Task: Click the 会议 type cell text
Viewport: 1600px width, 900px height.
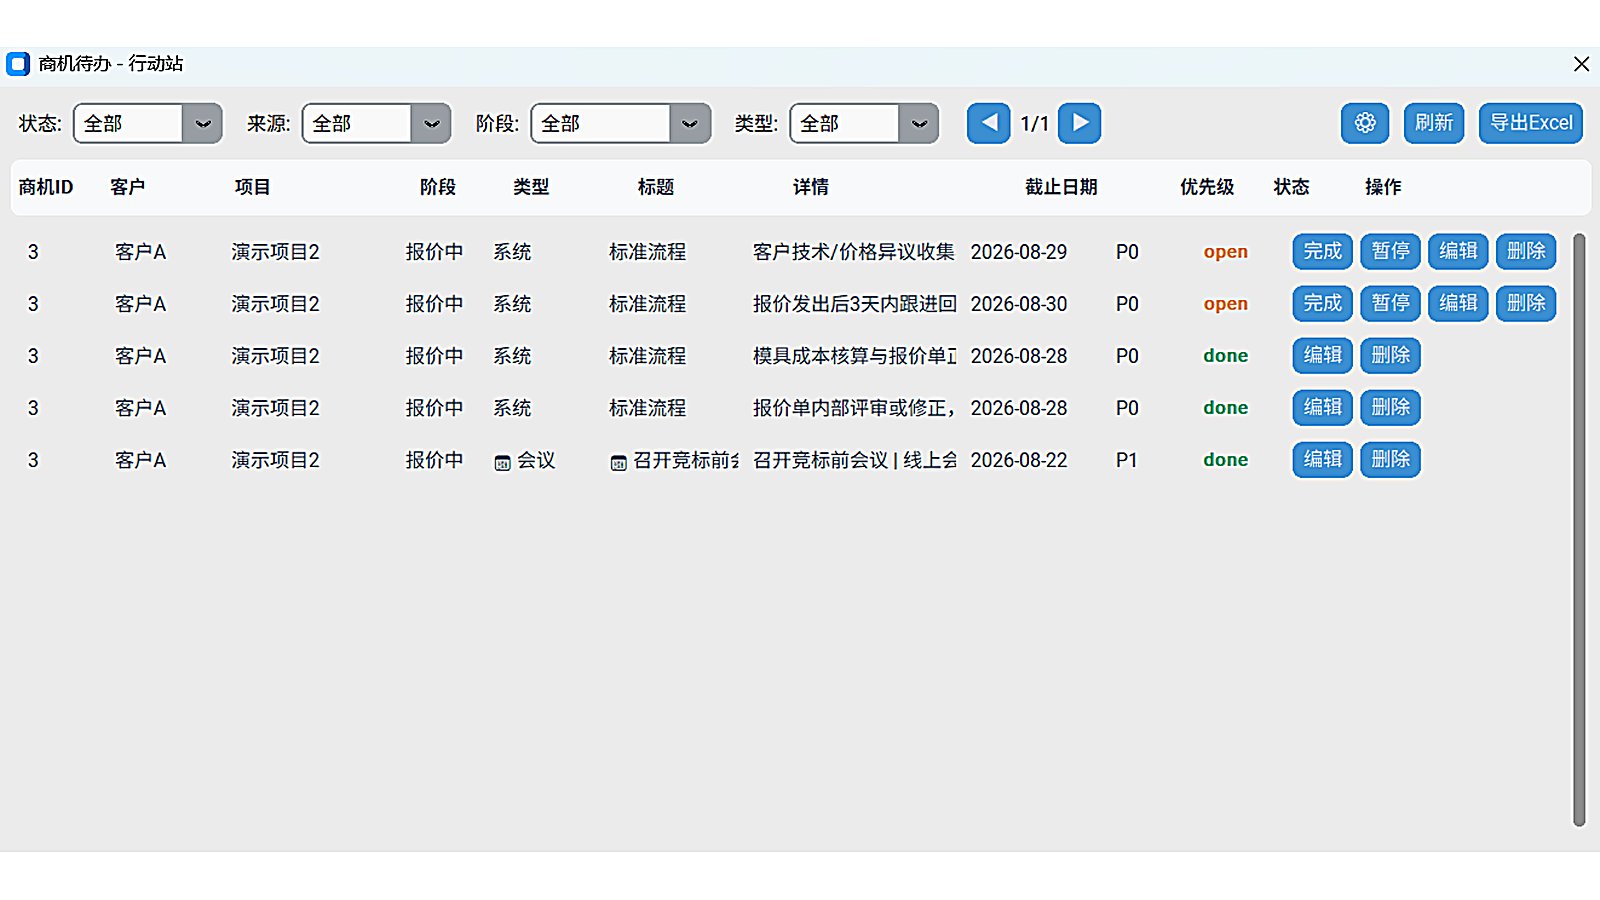Action: pos(536,460)
